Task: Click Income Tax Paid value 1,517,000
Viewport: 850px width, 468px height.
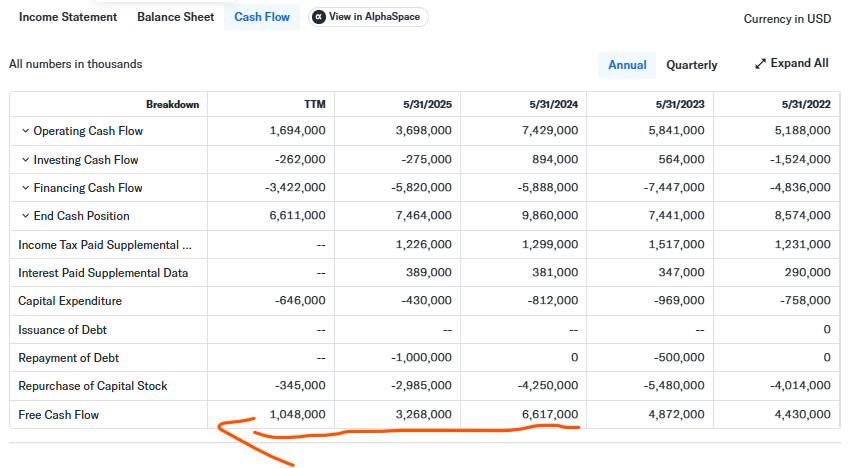Action: click(677, 245)
